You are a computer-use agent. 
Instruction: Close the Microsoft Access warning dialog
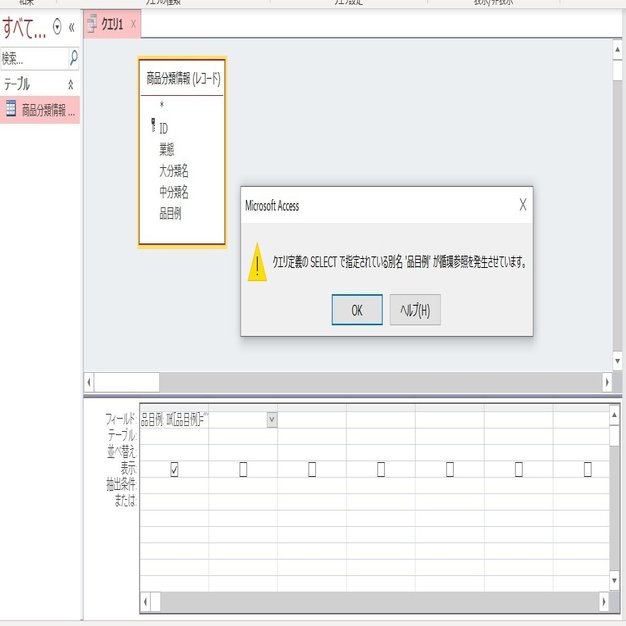(523, 205)
